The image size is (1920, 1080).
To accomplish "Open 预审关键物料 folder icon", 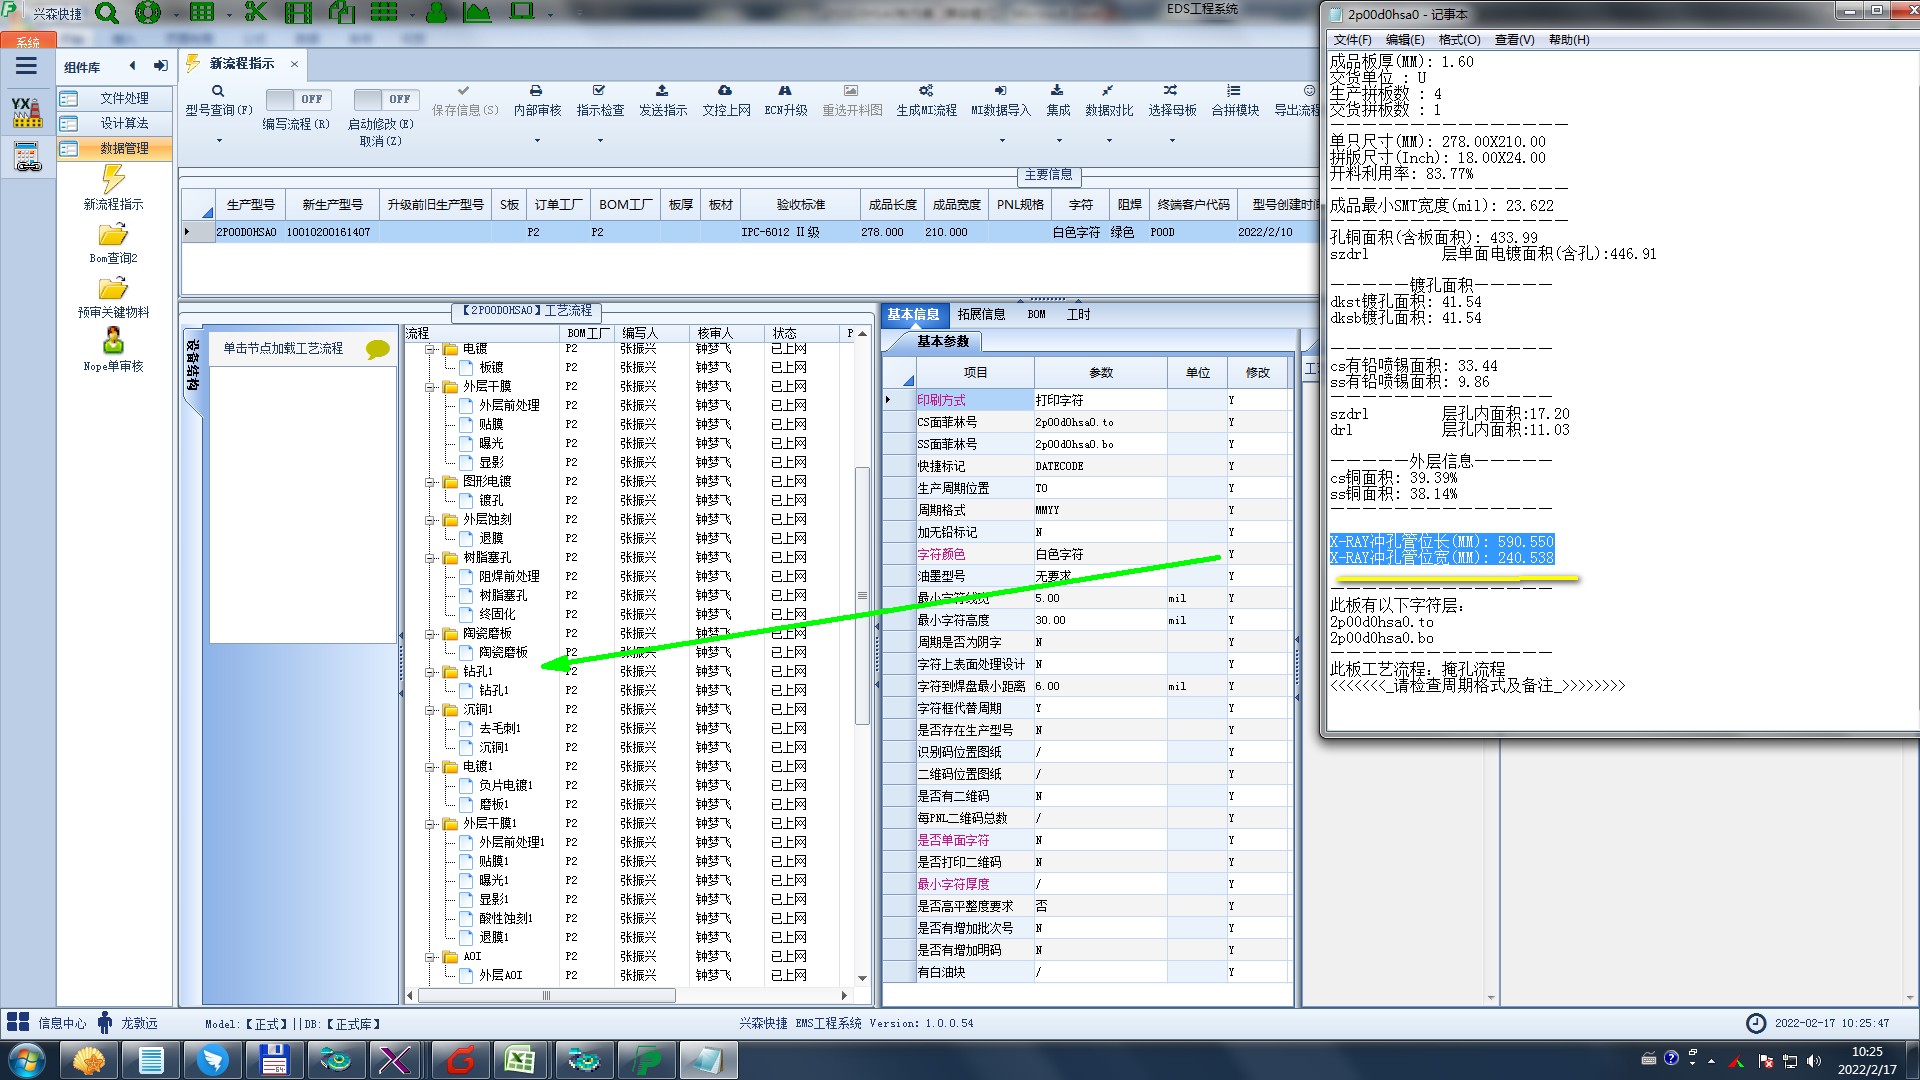I will click(113, 297).
